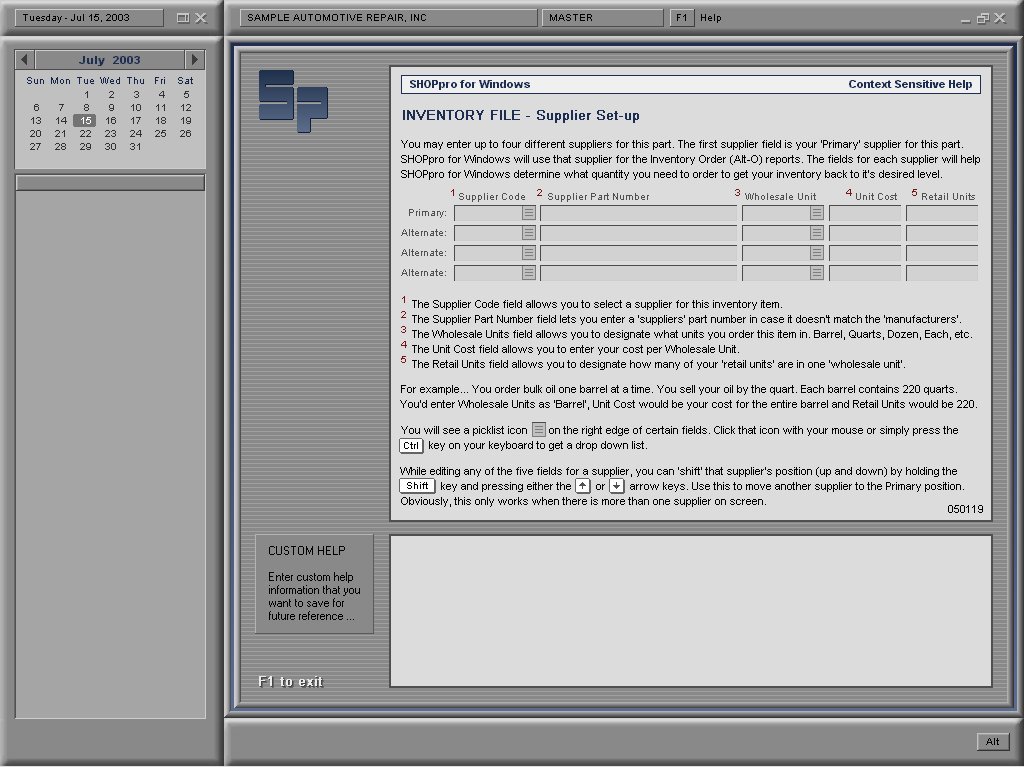The height and width of the screenshot is (768, 1024).
Task: Click the up arrow key illustration
Action: [583, 486]
